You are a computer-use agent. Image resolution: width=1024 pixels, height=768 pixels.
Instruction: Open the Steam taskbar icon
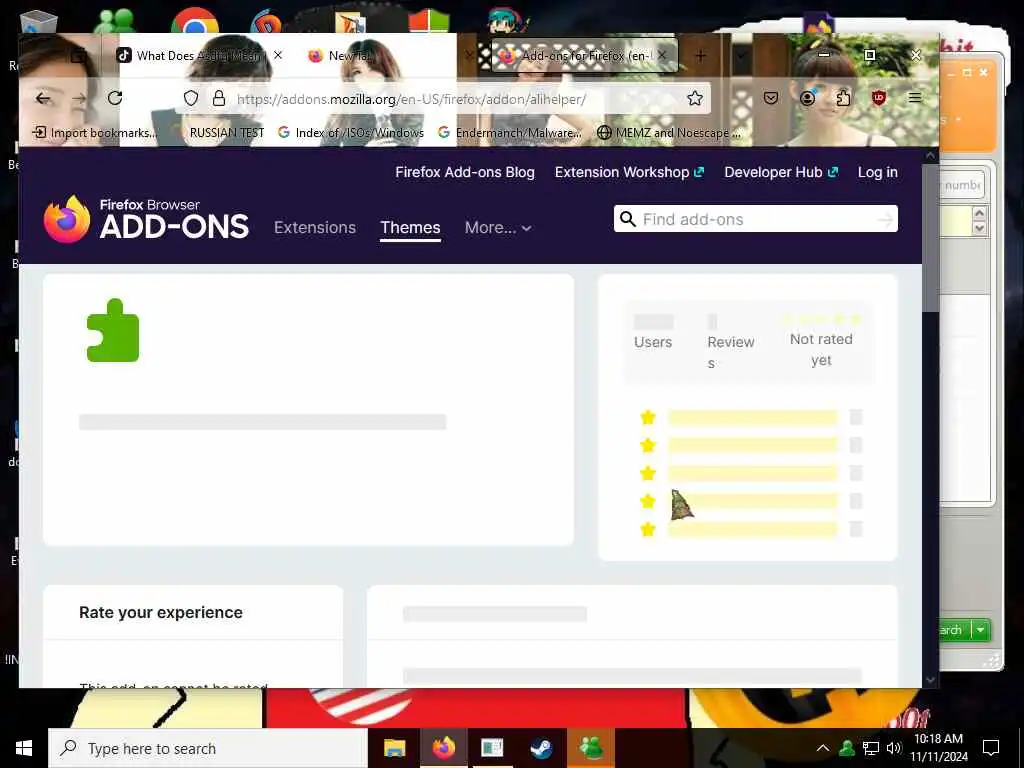(x=541, y=748)
